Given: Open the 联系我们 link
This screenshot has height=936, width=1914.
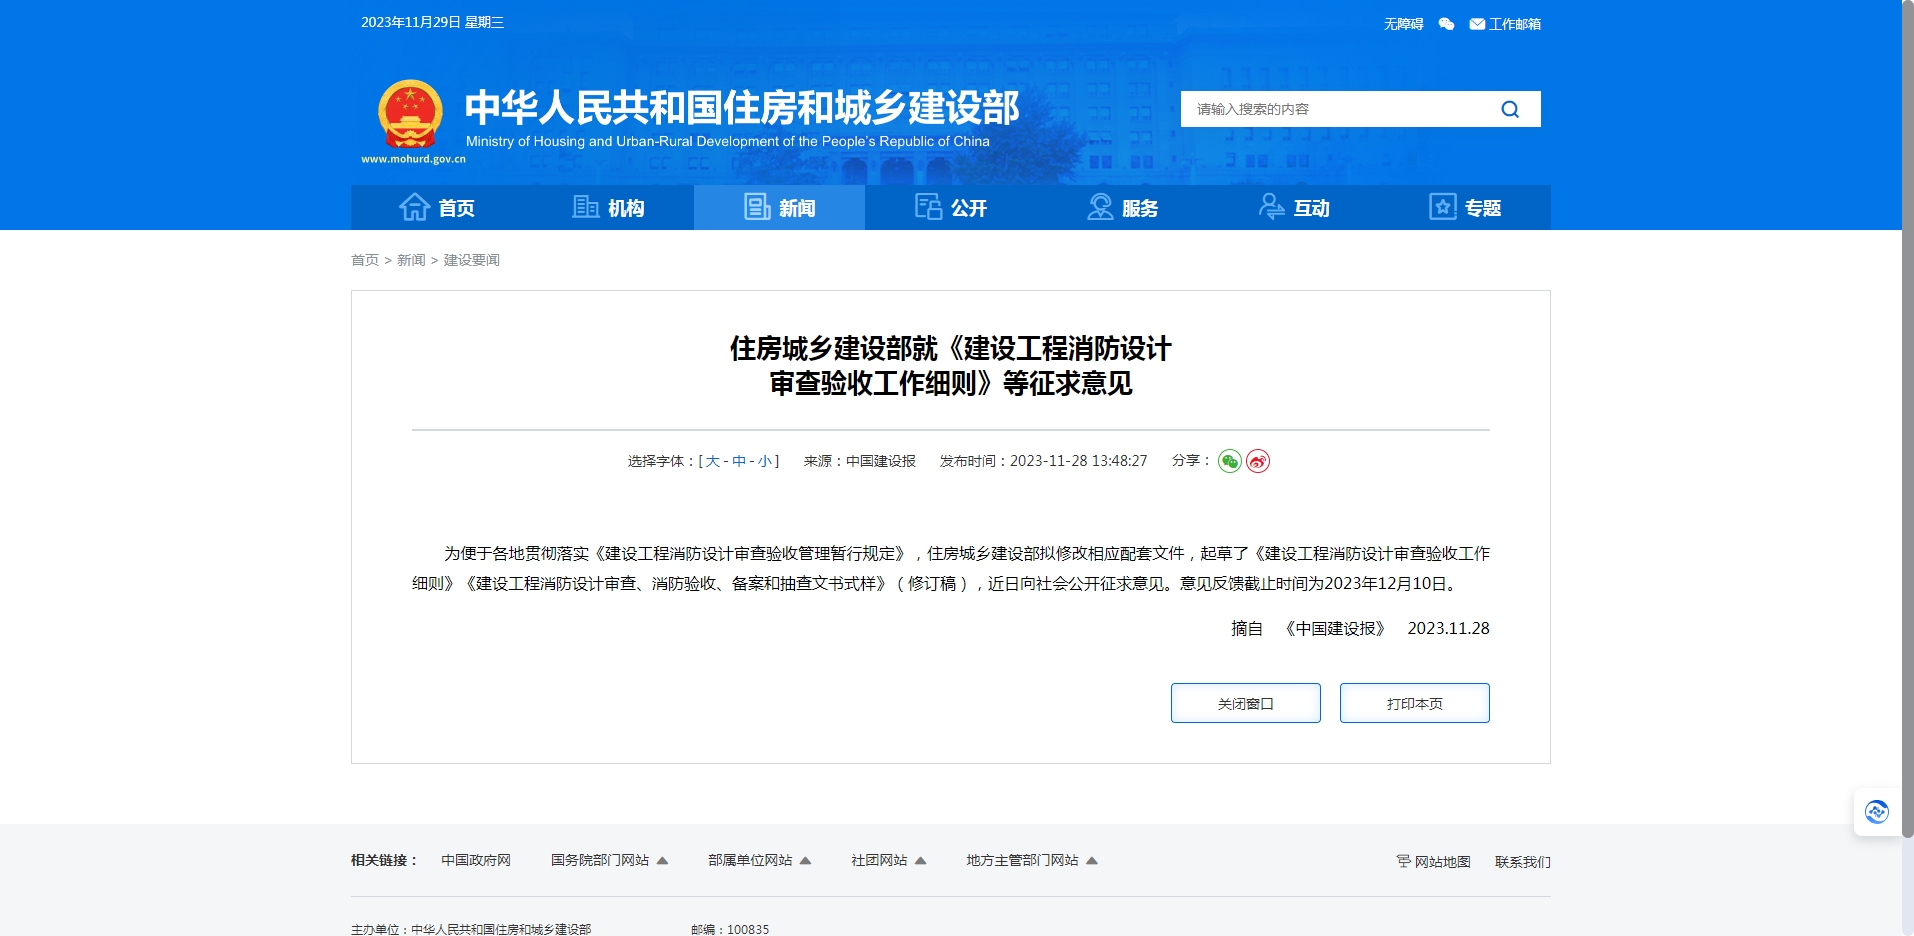Looking at the screenshot, I should pyautogui.click(x=1523, y=862).
